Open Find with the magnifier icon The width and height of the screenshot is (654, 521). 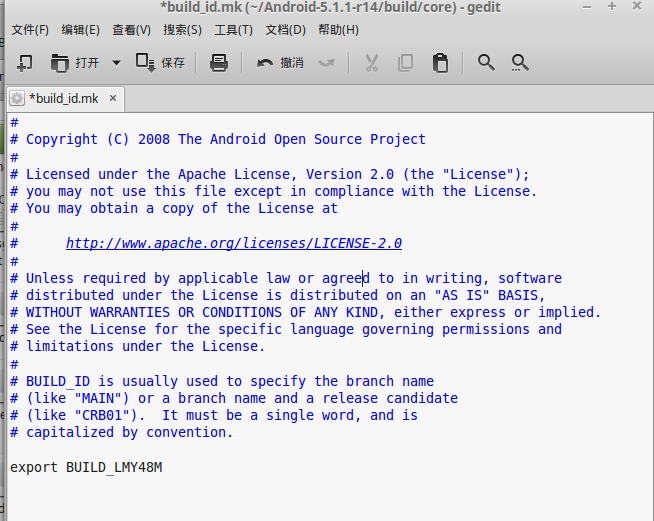(486, 63)
